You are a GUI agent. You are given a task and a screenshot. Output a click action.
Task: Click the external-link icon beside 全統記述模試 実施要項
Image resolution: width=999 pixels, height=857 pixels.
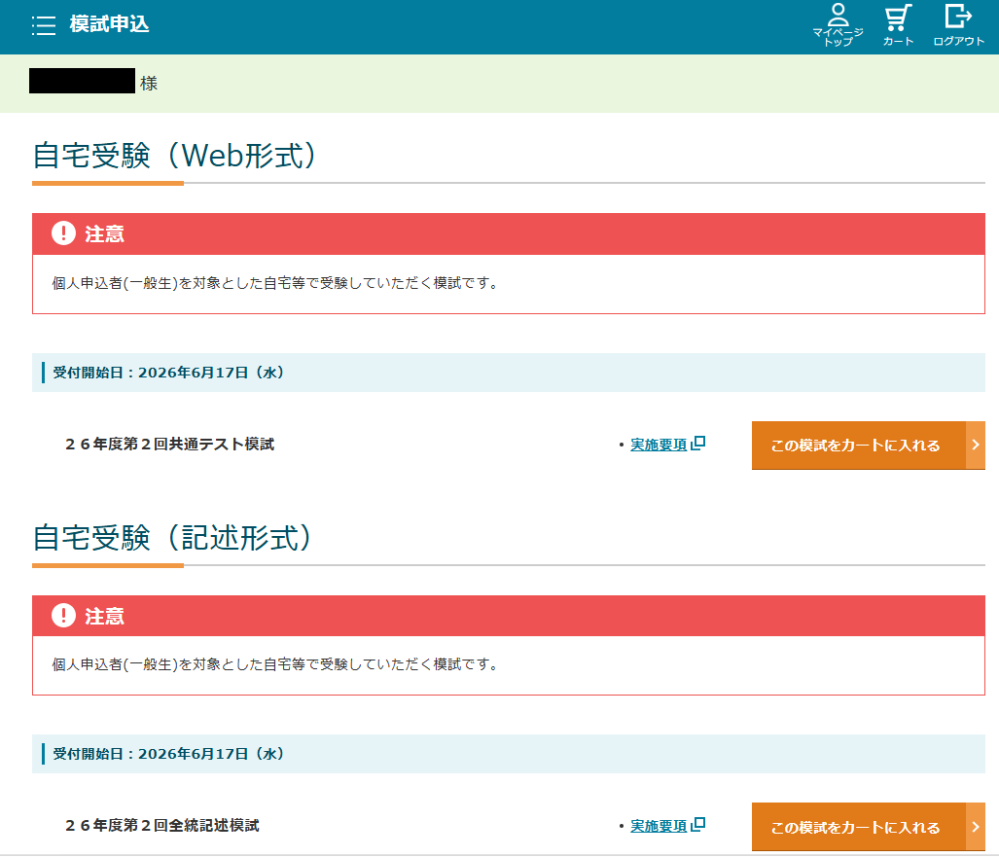point(698,825)
